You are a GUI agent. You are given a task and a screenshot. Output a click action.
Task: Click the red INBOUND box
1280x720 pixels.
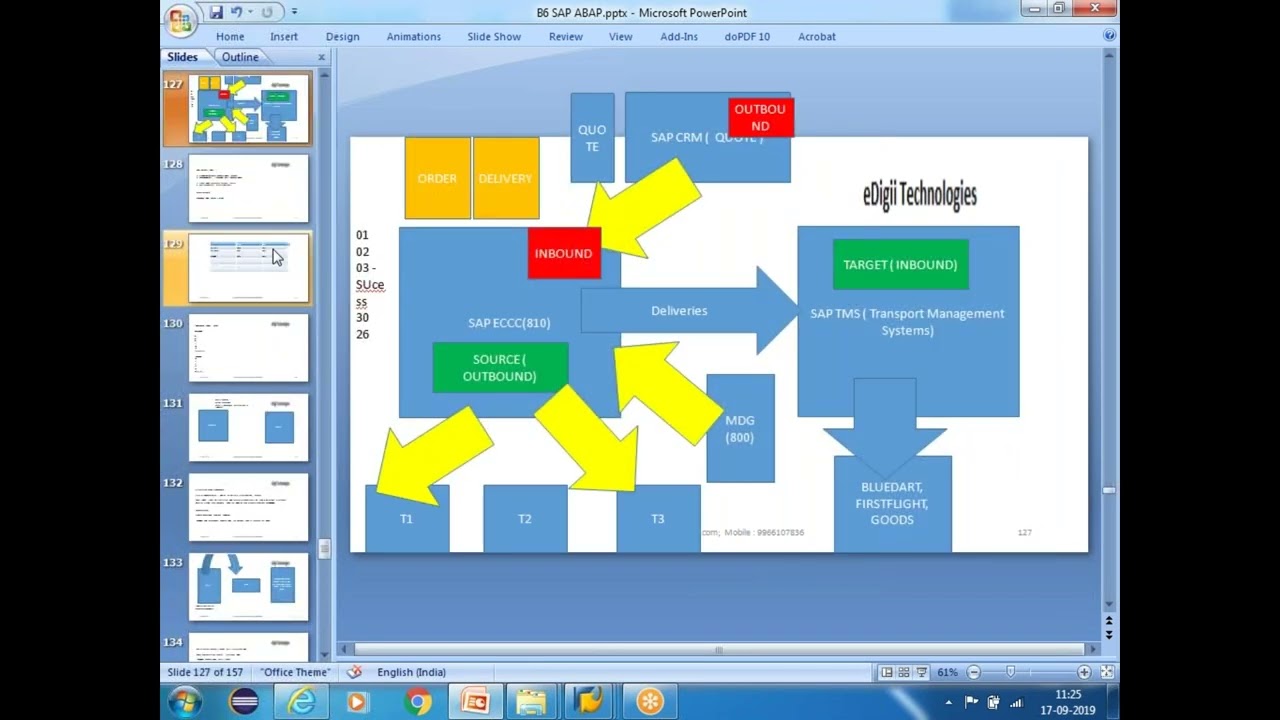click(564, 253)
